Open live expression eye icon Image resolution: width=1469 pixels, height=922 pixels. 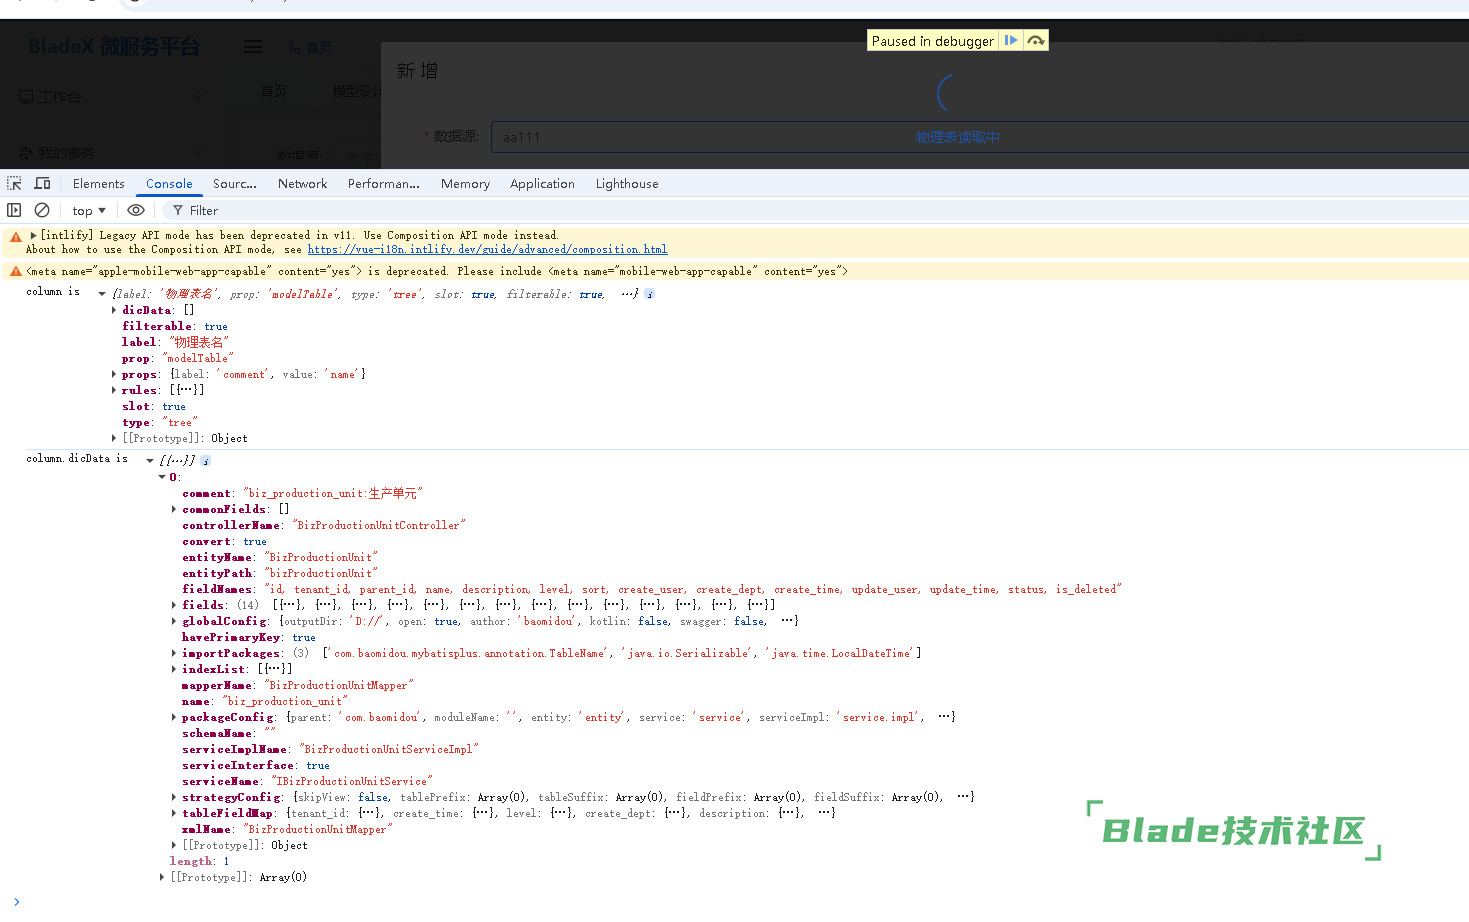136,210
